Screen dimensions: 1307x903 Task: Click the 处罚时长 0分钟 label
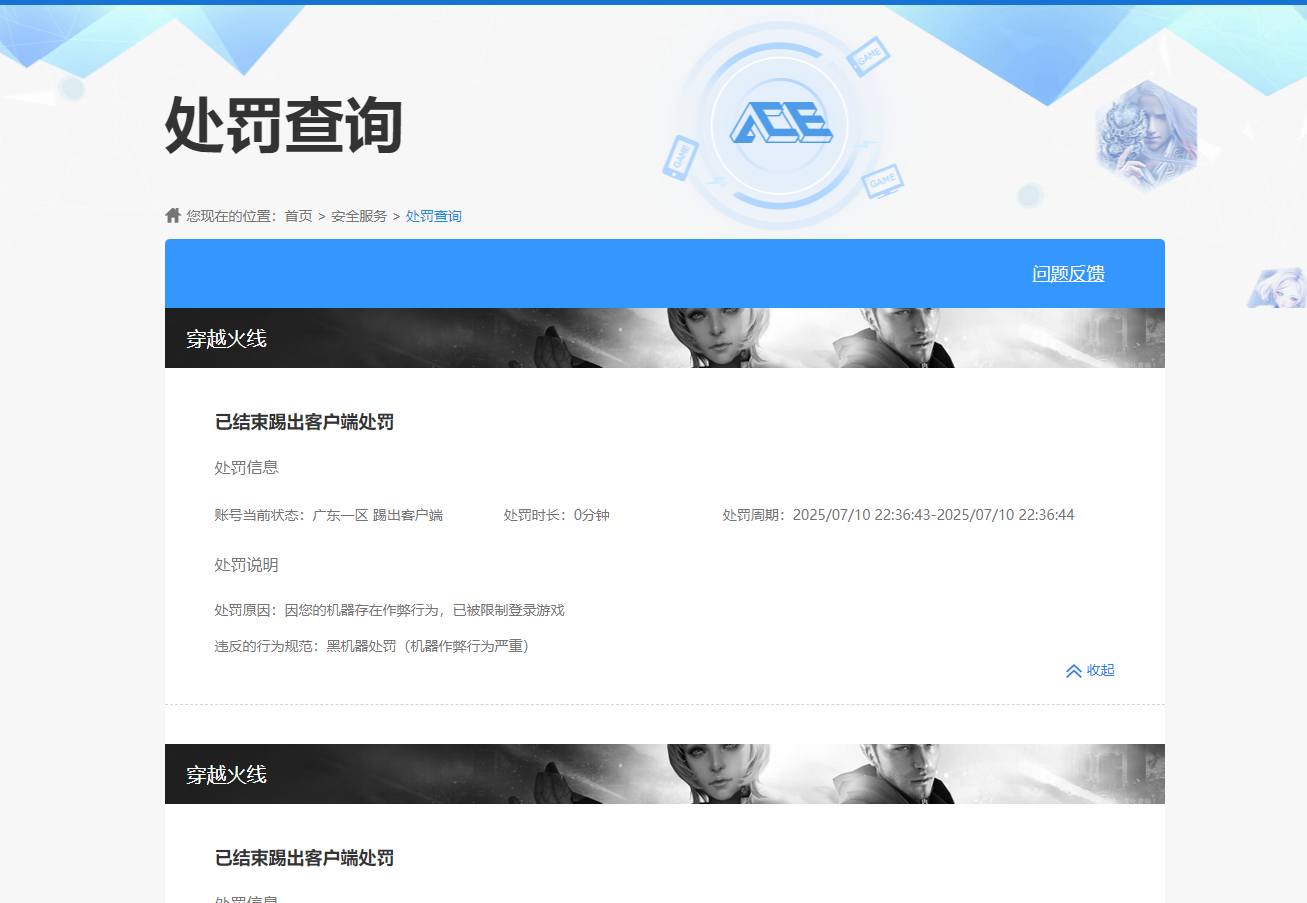click(557, 514)
